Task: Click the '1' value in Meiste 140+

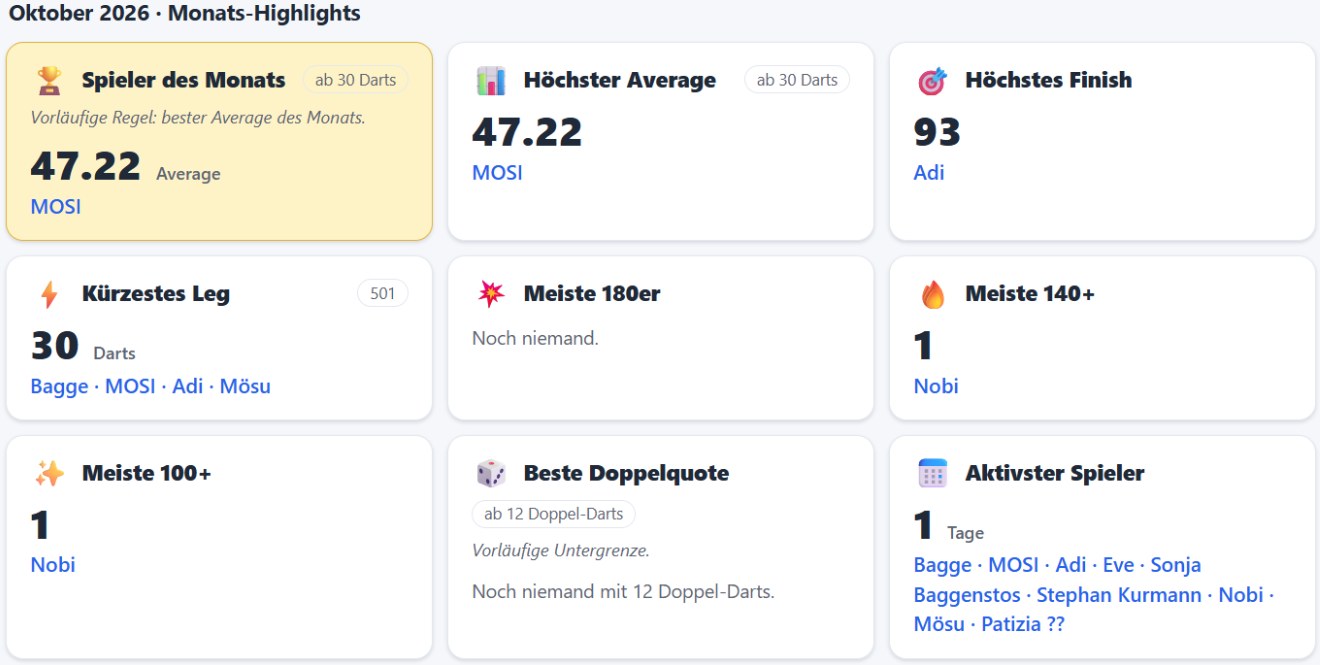Action: click(x=923, y=345)
